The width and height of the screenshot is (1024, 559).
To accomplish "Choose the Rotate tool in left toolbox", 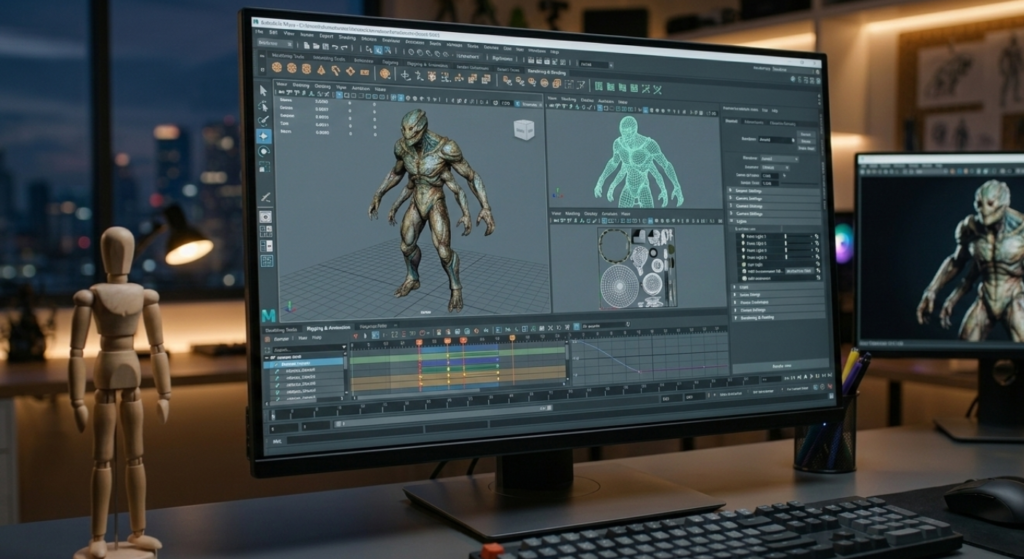I will point(264,151).
